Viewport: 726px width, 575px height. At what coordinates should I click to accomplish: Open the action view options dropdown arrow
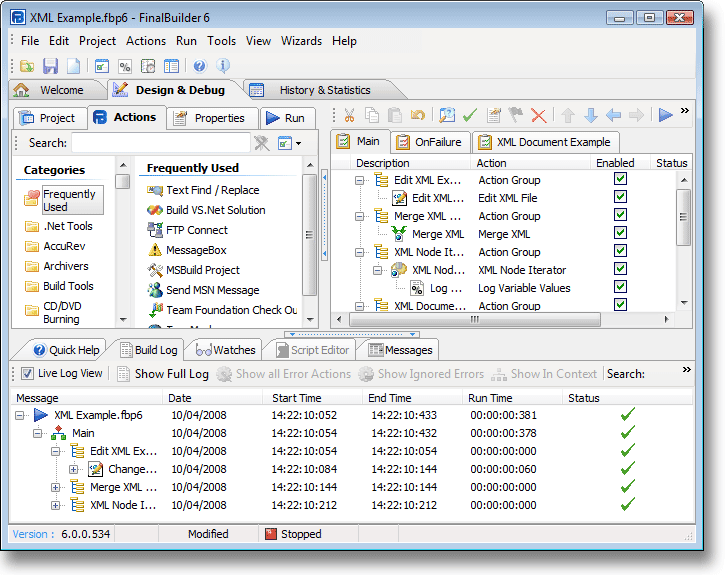coord(299,144)
